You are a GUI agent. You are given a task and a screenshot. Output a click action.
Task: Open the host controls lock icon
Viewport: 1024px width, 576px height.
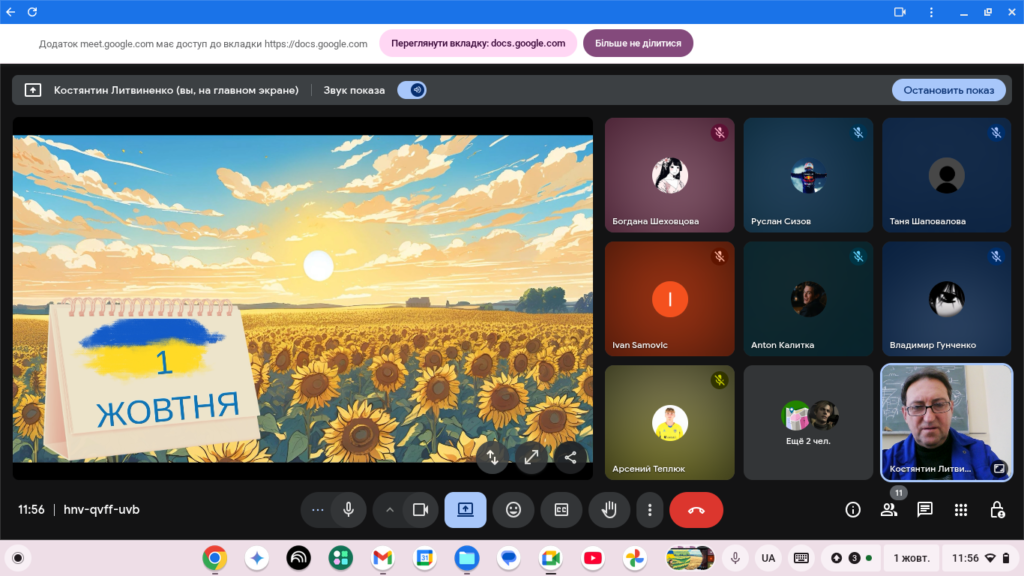[997, 510]
